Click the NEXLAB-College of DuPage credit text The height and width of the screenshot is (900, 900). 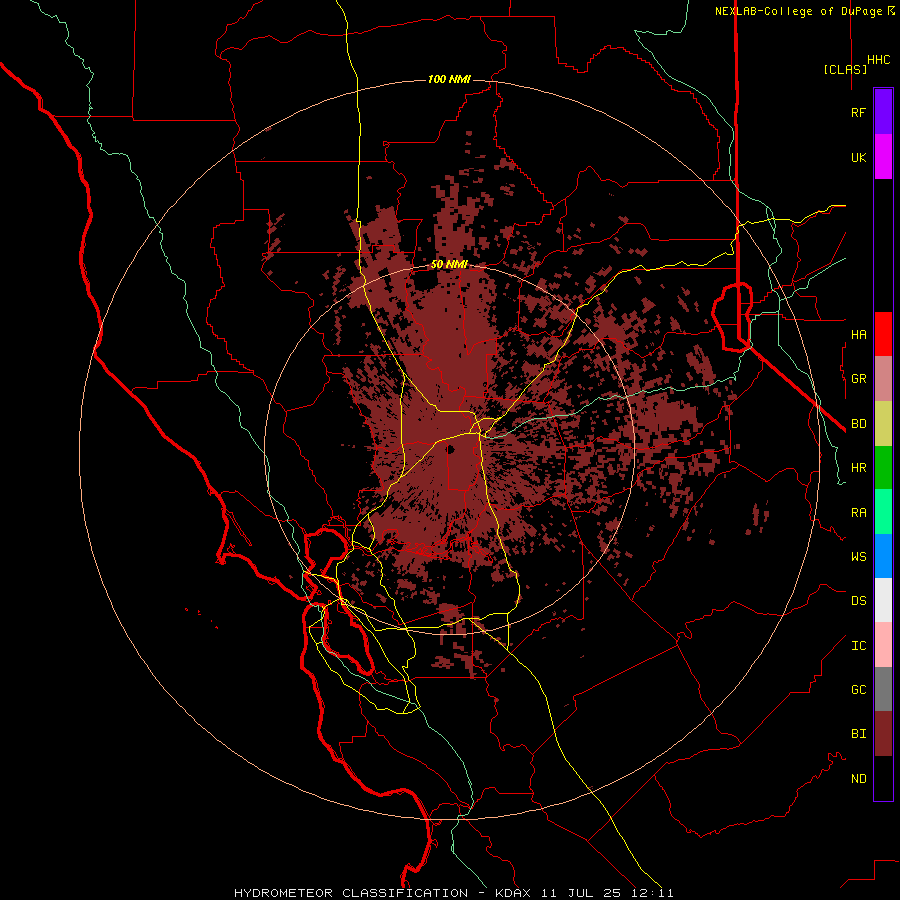tap(798, 11)
